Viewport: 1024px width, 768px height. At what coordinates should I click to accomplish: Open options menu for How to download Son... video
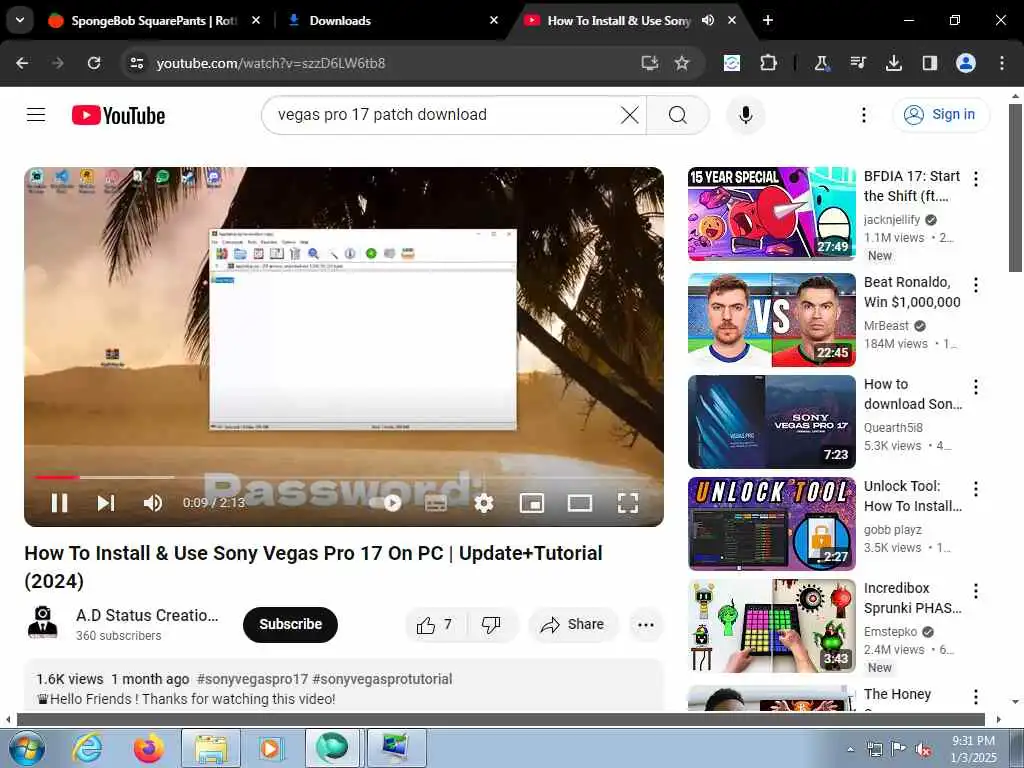tap(976, 387)
